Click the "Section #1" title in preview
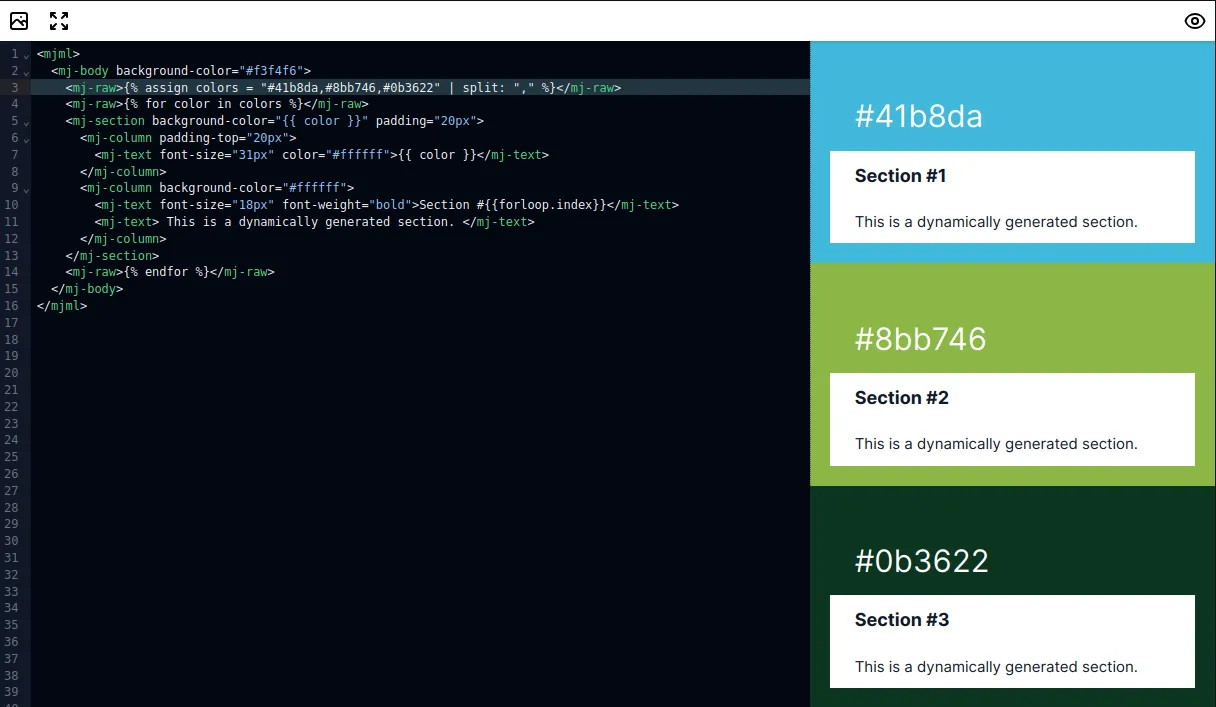The width and height of the screenshot is (1216, 707). pos(900,176)
